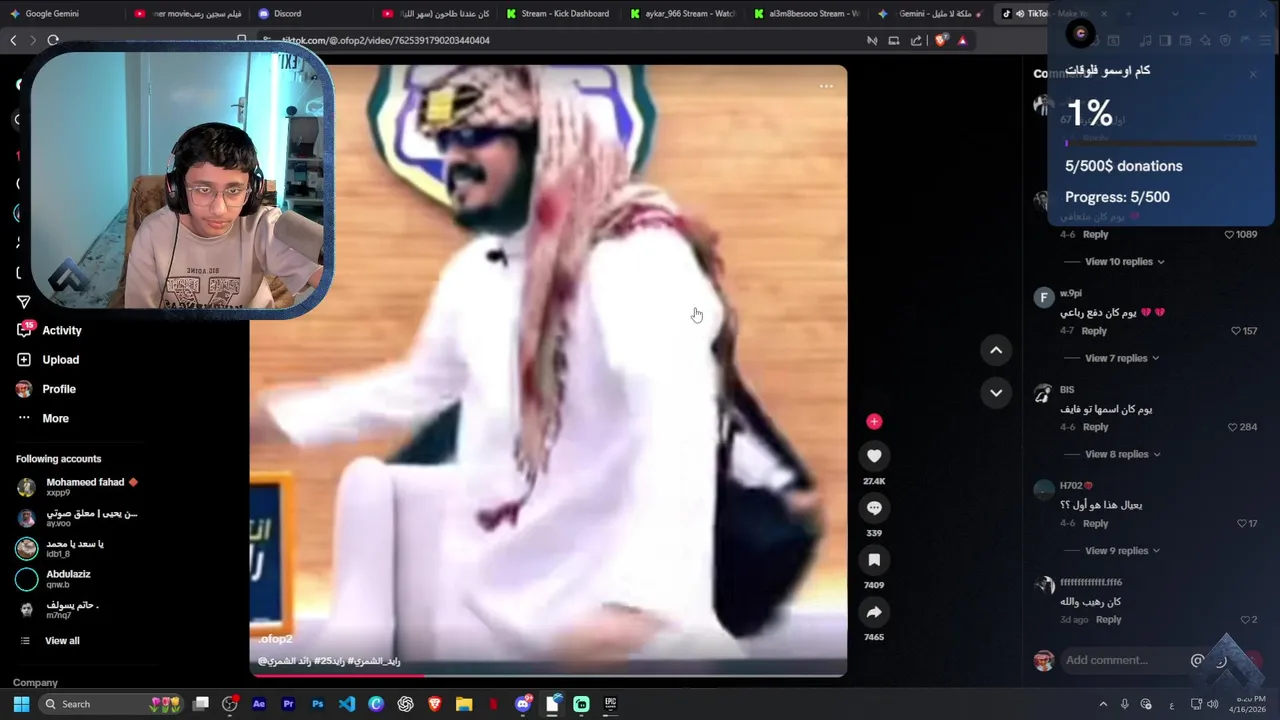Launch Visual Studio Code from taskbar
Viewport: 1280px width, 720px height.
point(347,704)
